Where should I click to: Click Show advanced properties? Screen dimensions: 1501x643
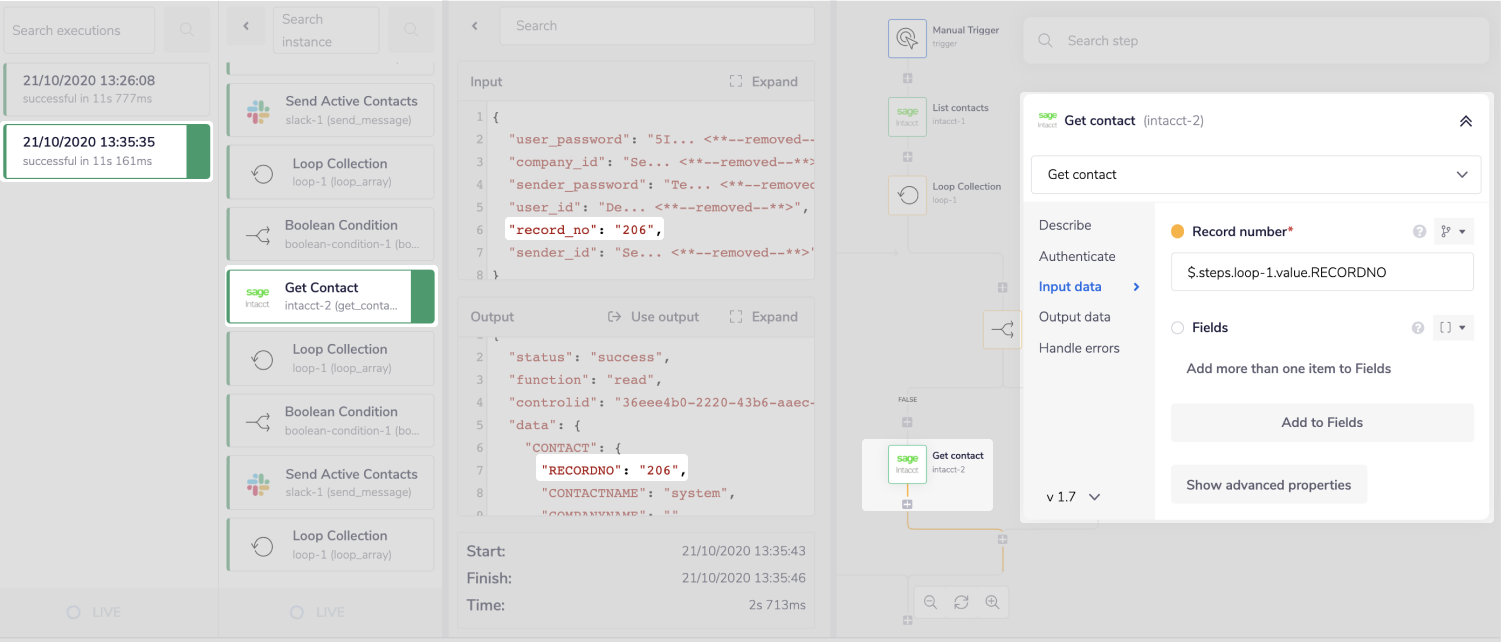(x=1268, y=484)
